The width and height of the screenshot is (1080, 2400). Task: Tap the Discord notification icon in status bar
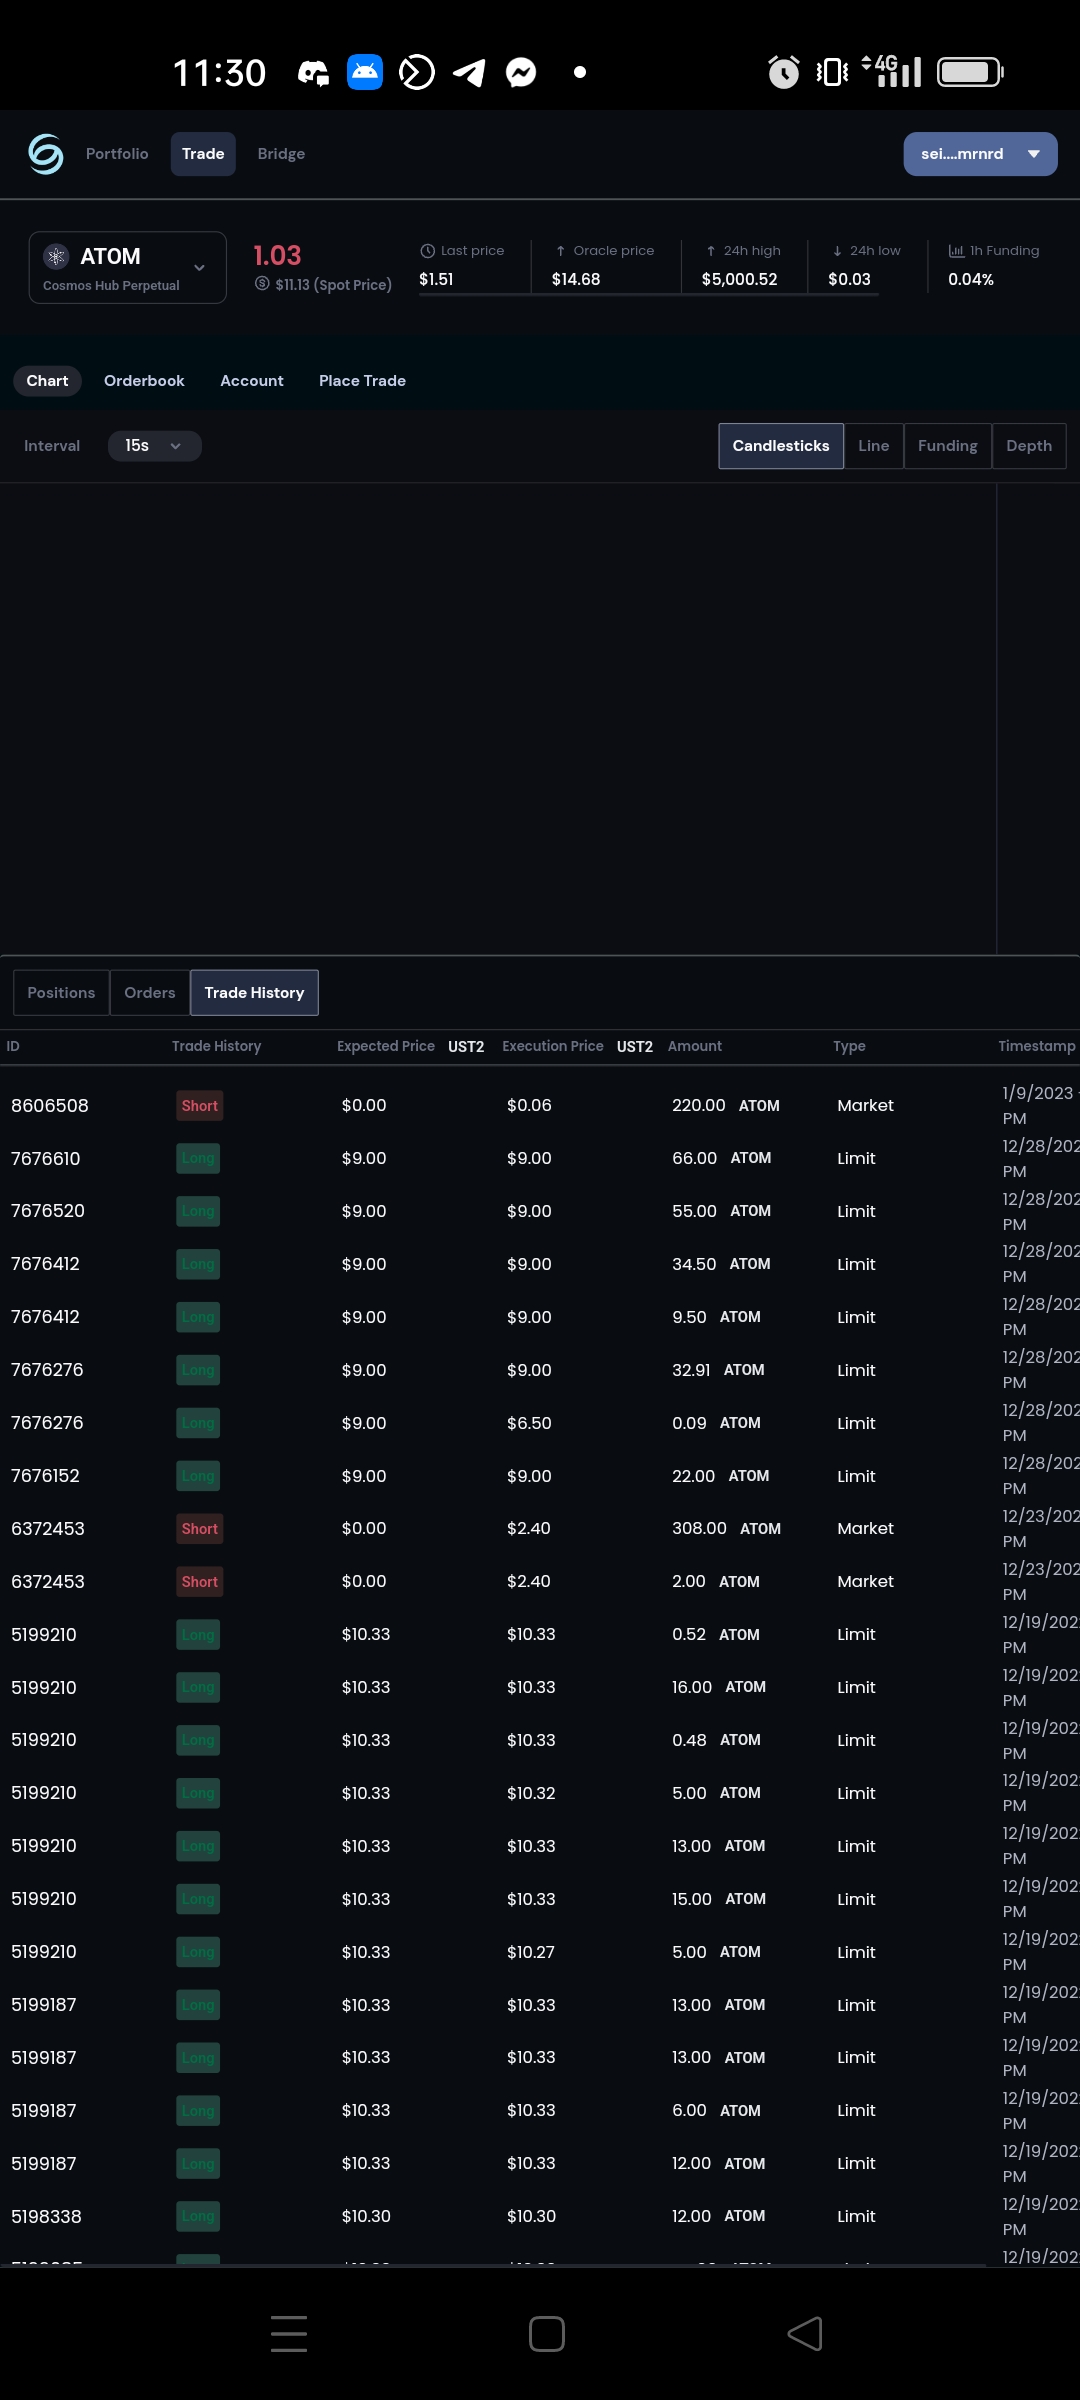coord(313,72)
